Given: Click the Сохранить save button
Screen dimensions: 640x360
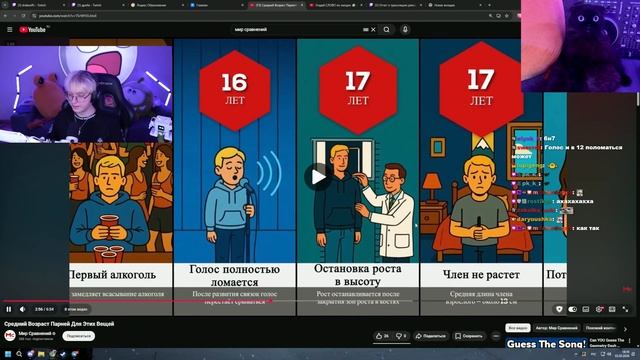Looking at the screenshot, I should pyautogui.click(x=469, y=336).
